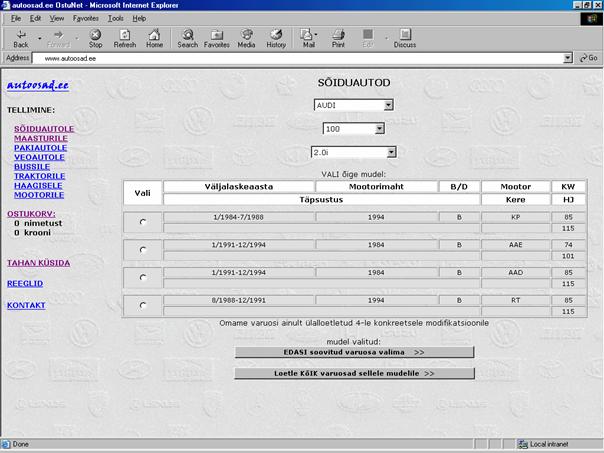The height and width of the screenshot is (453, 604).
Task: Click the Back toolbar button
Action: [21, 39]
